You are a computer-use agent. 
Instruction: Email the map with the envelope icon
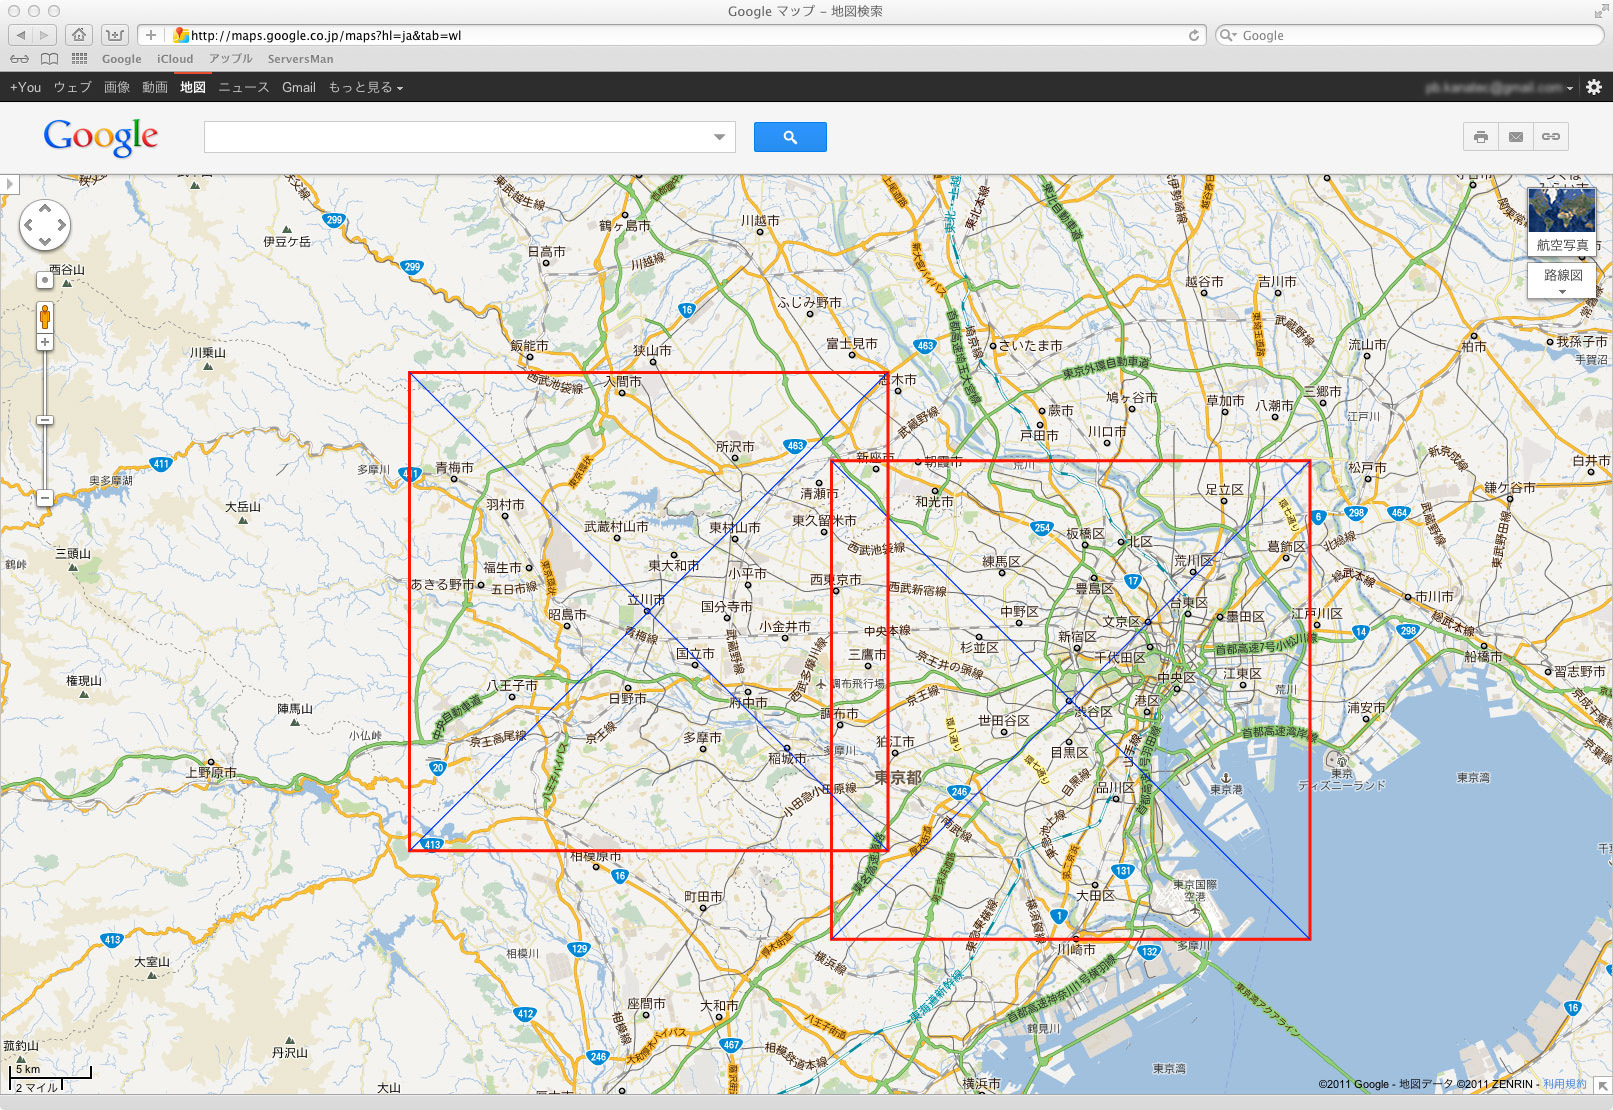tap(1516, 137)
